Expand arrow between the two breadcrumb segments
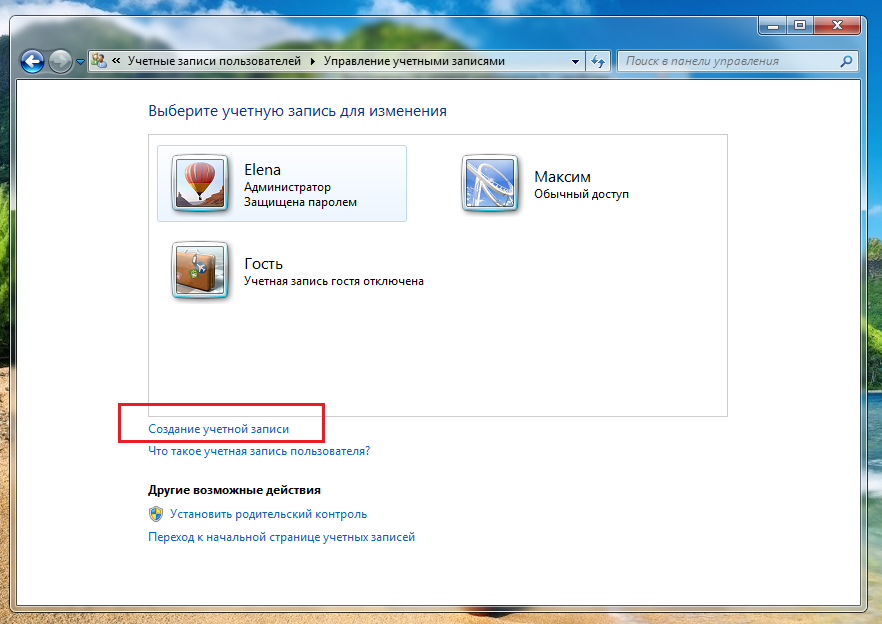882x624 pixels. coord(313,61)
